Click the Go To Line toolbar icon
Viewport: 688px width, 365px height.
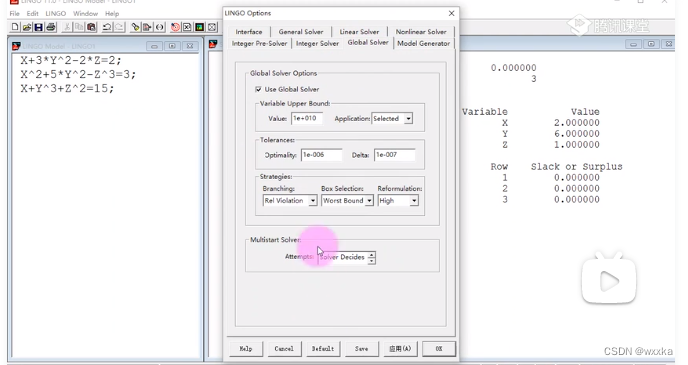pos(147,27)
